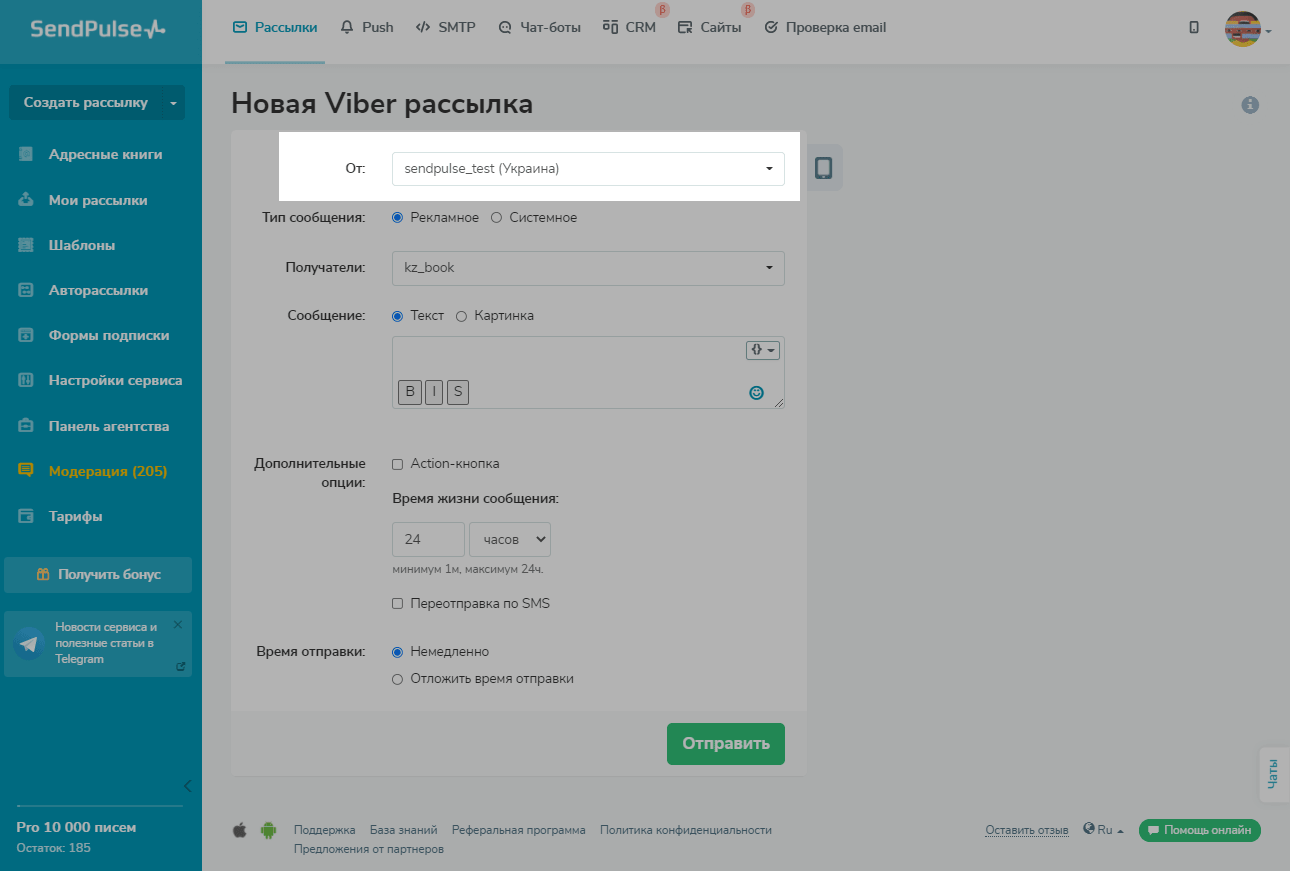Select Текст message option
This screenshot has height=871, width=1290.
398,316
